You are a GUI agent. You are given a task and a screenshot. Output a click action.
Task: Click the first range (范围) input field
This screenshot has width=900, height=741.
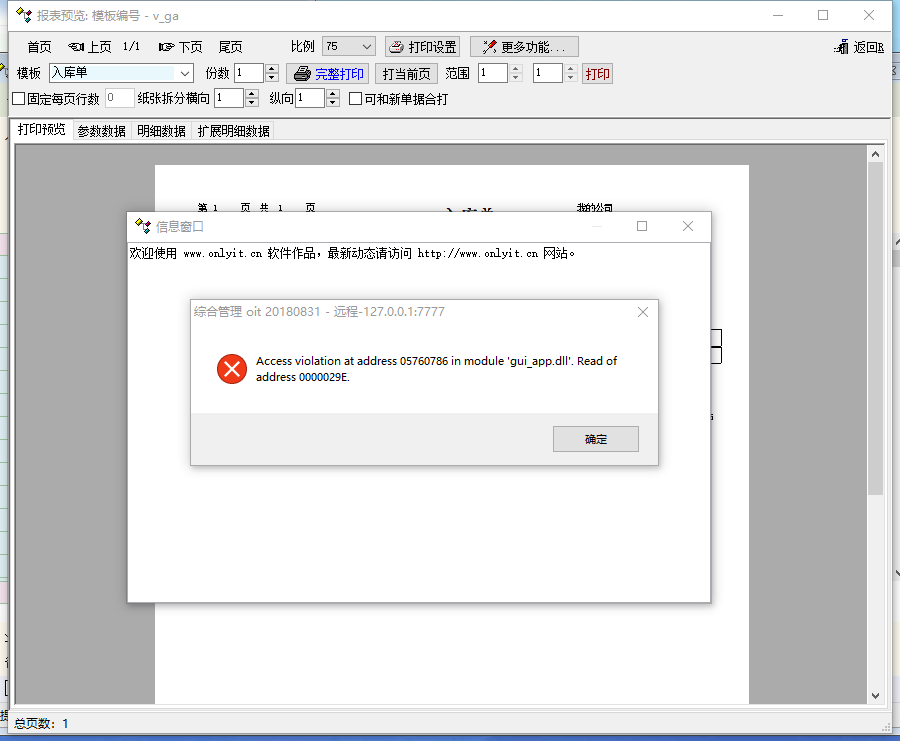492,73
